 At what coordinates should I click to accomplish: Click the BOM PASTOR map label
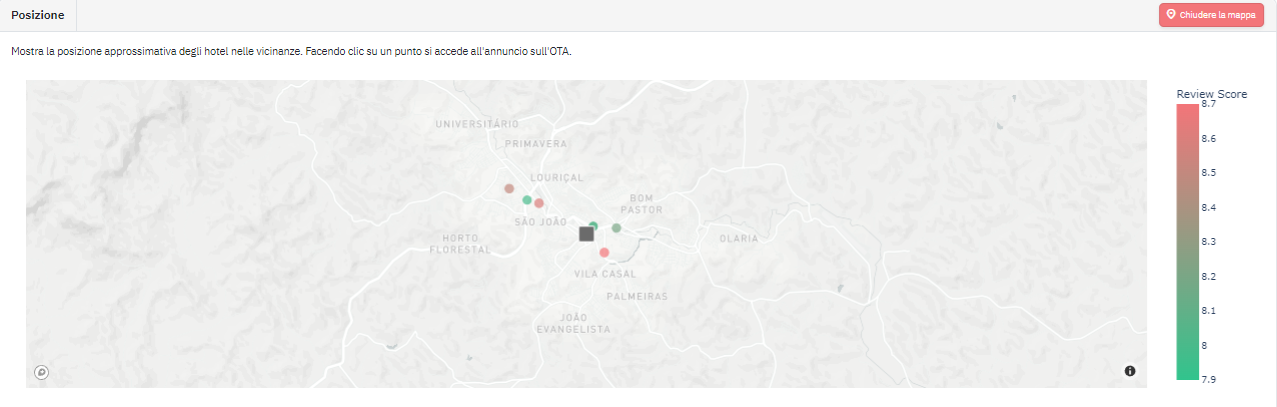pos(642,204)
